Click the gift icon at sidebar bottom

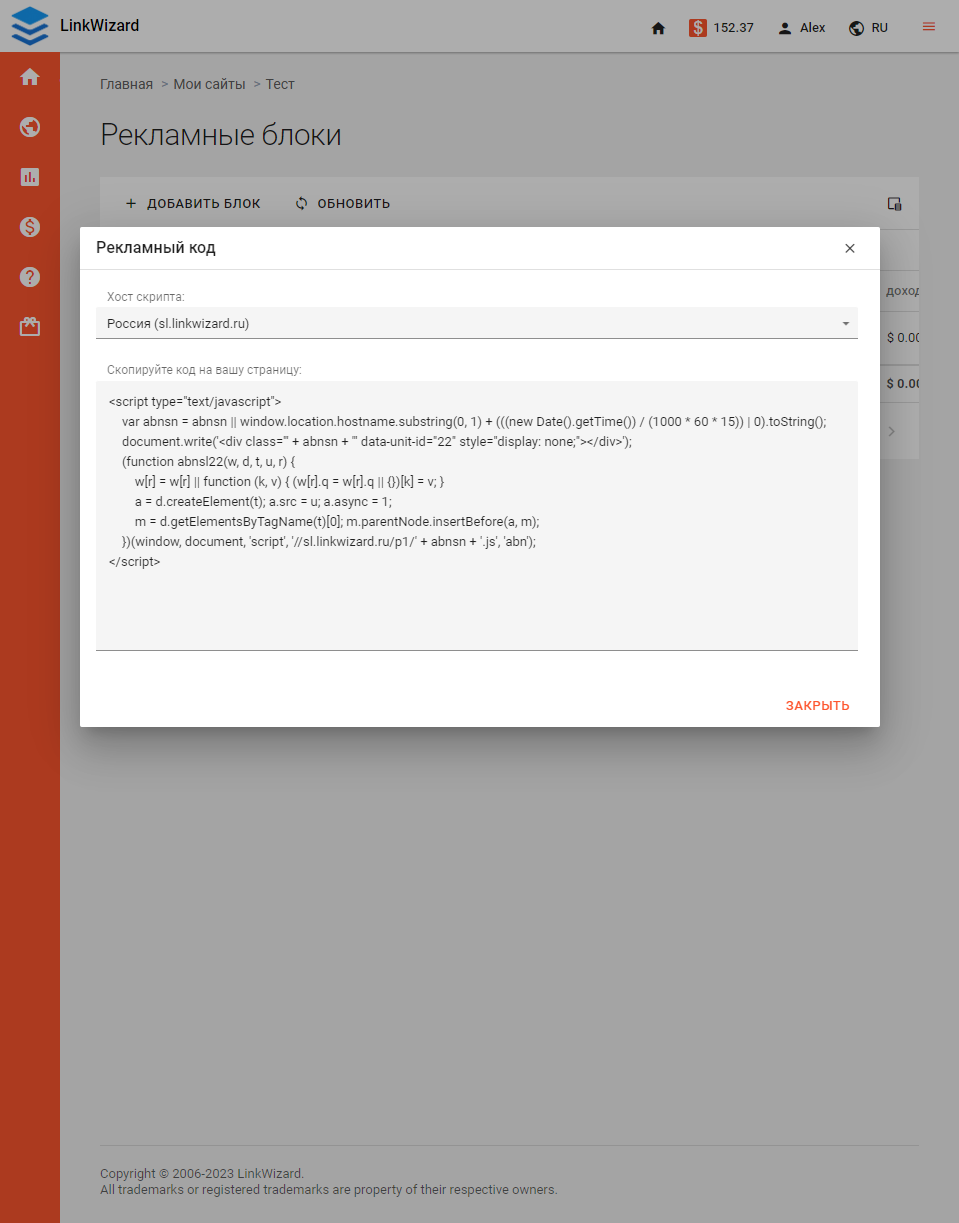tap(30, 326)
